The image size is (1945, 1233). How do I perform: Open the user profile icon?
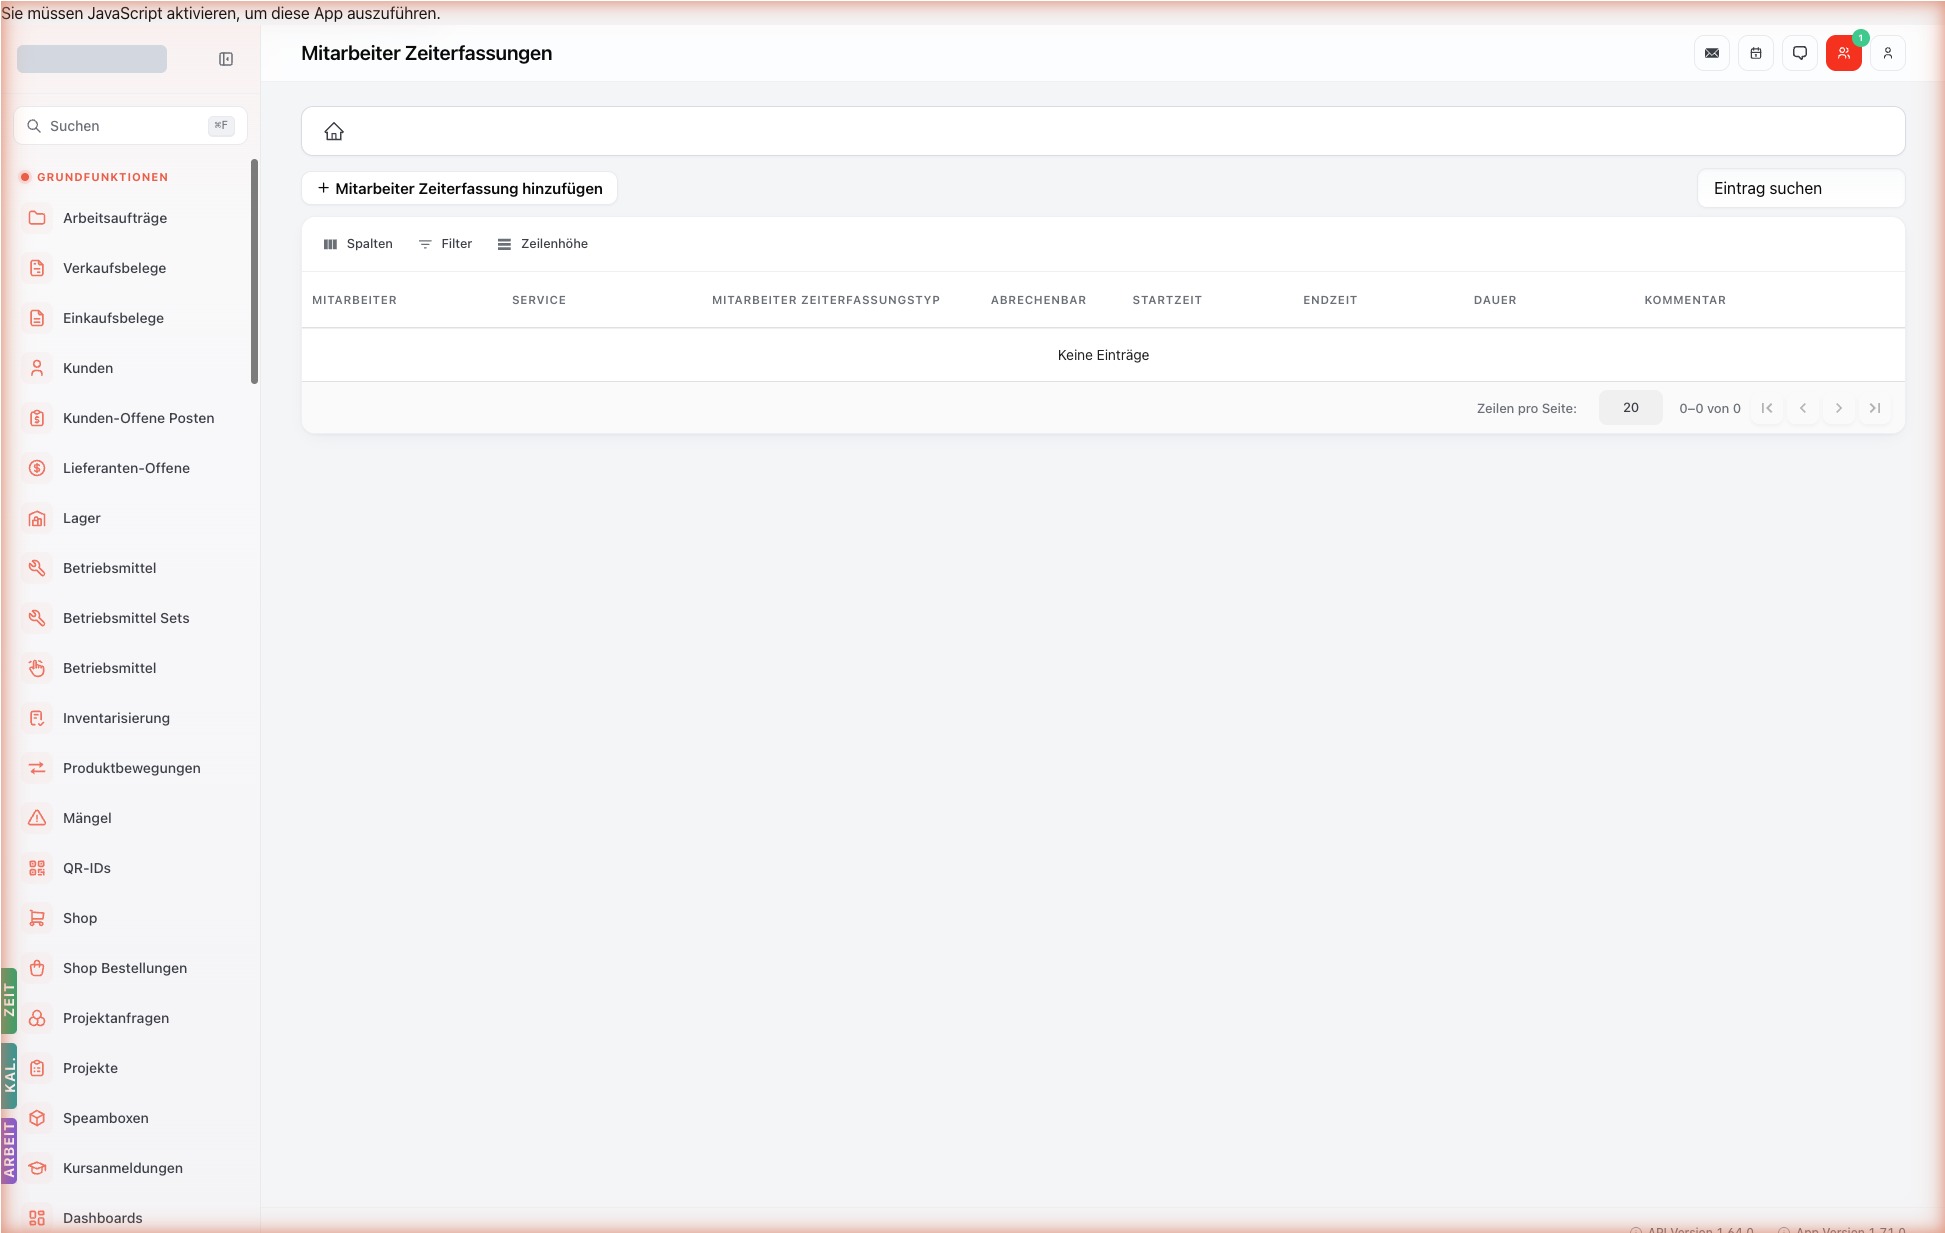click(1888, 53)
